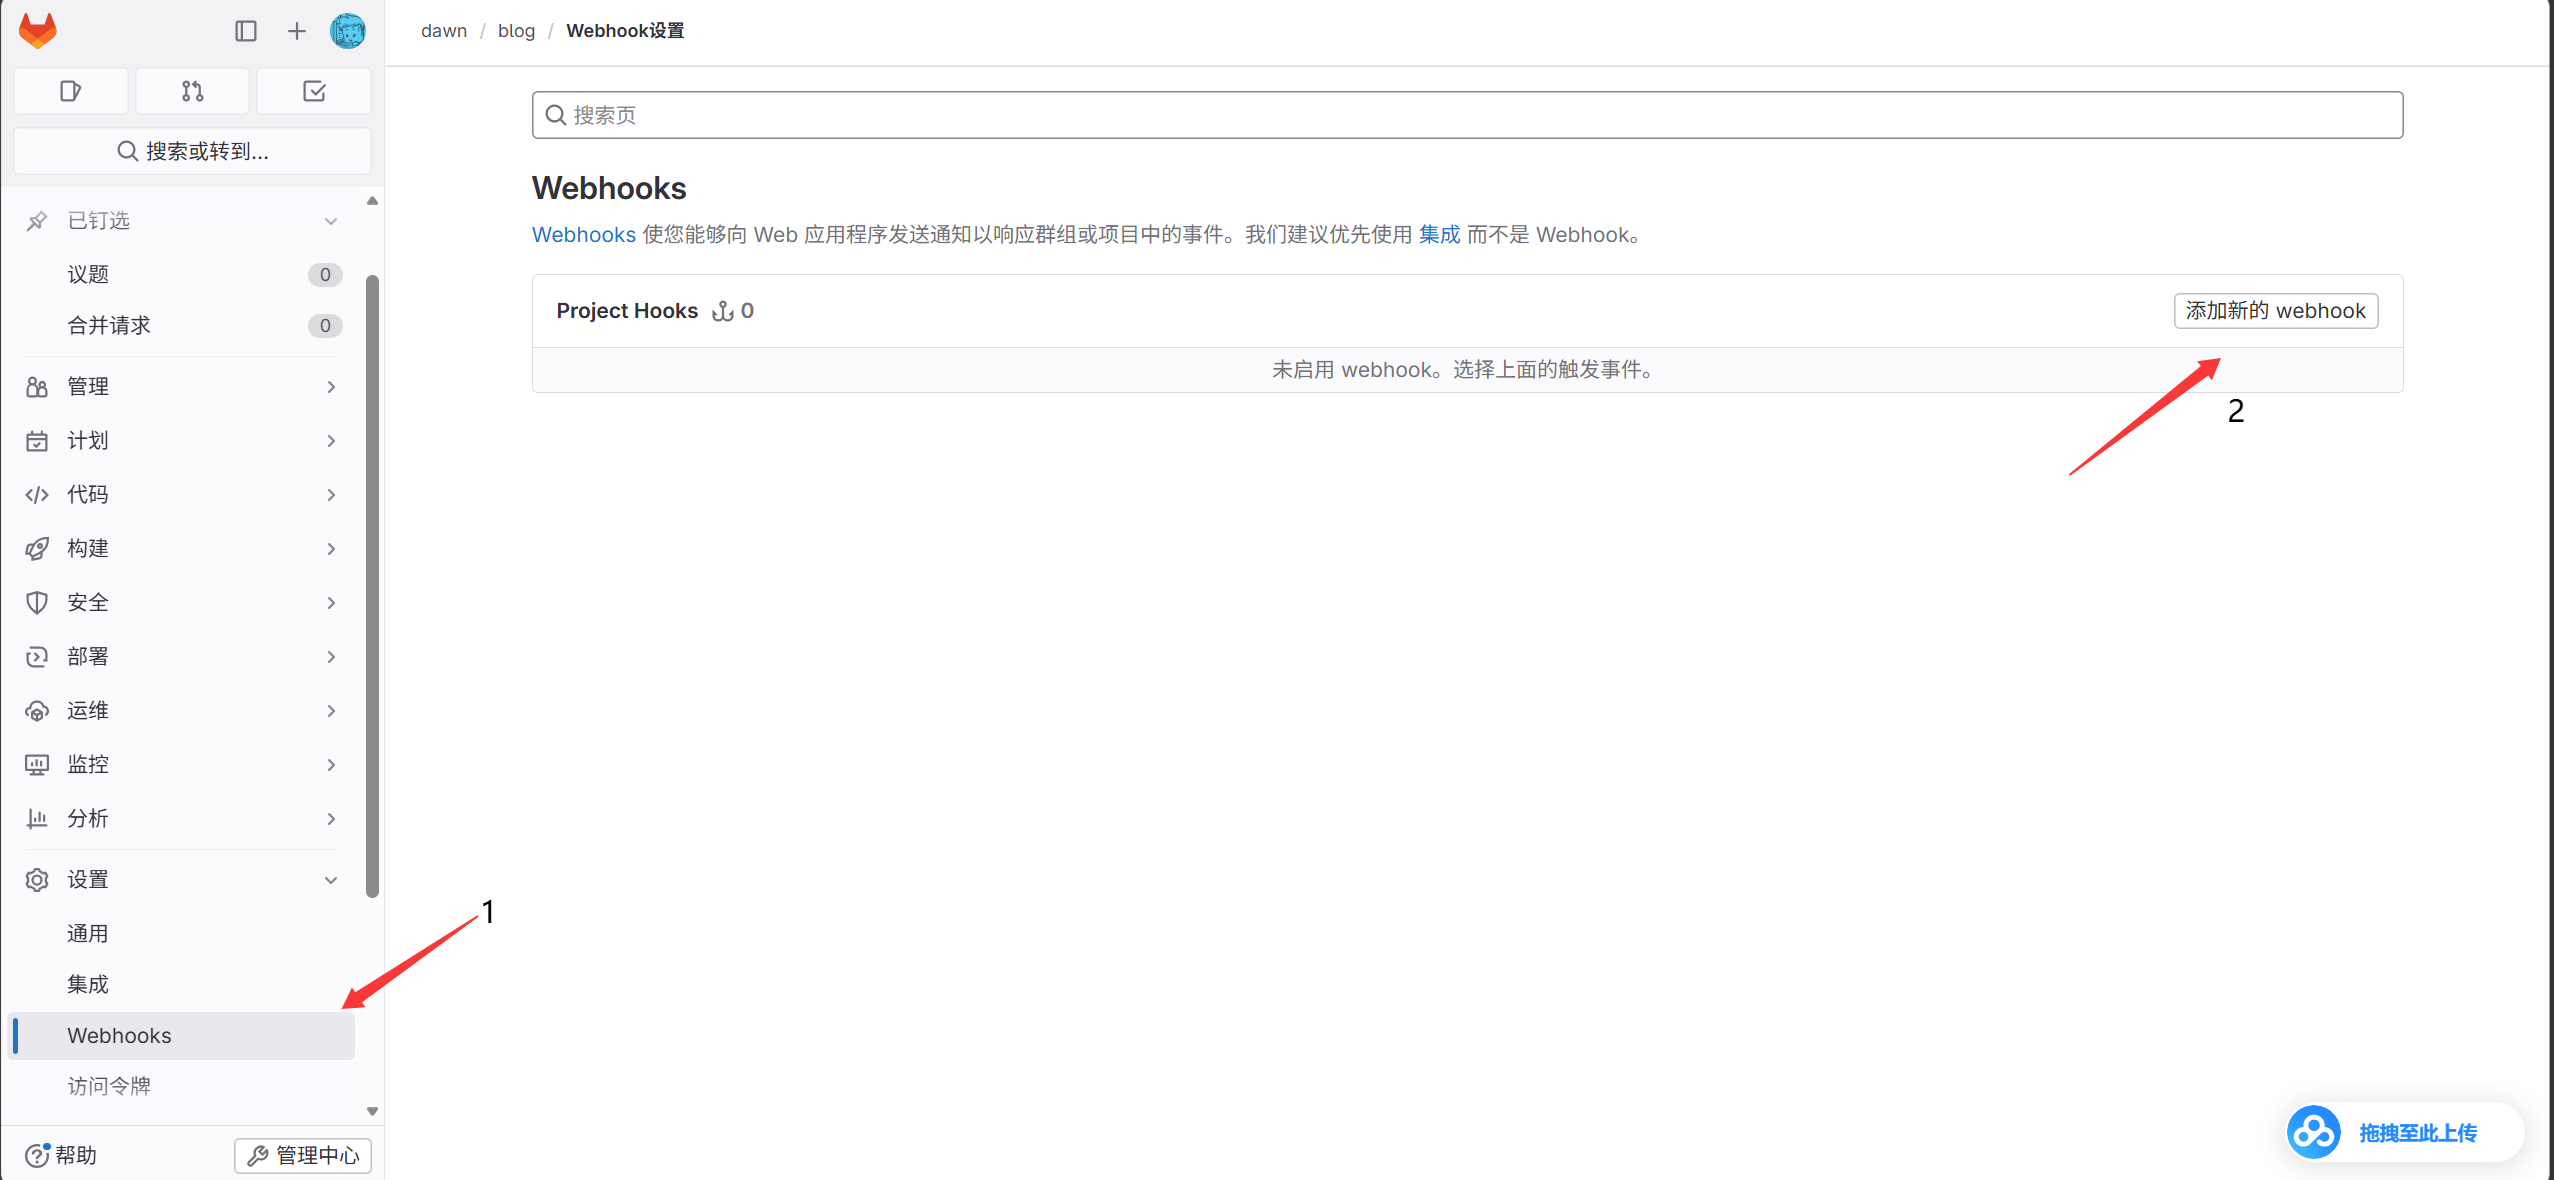This screenshot has width=2554, height=1180.
Task: Select Webhooks in the sidebar
Action: pos(181,1036)
